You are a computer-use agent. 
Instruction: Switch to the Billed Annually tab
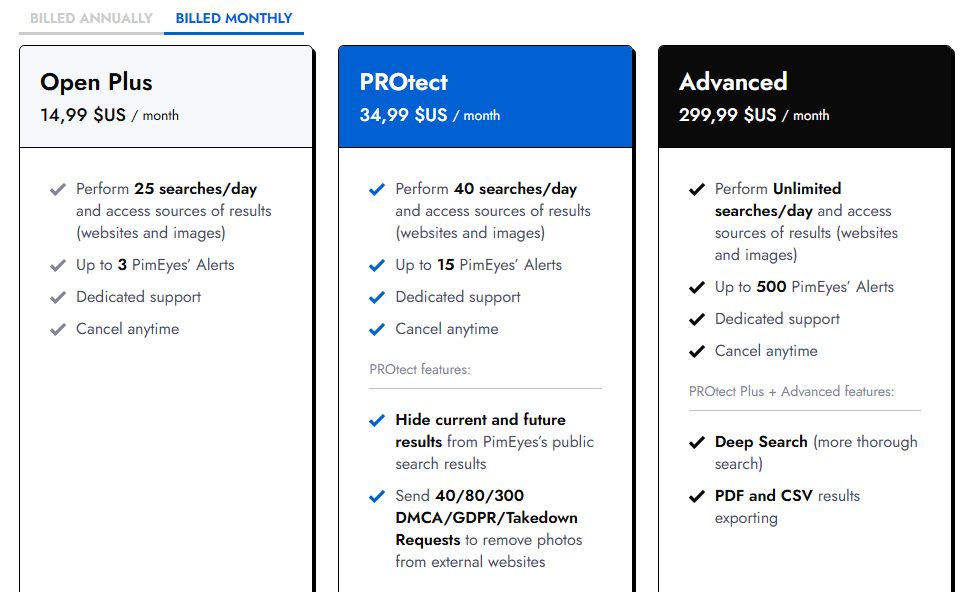pos(91,19)
